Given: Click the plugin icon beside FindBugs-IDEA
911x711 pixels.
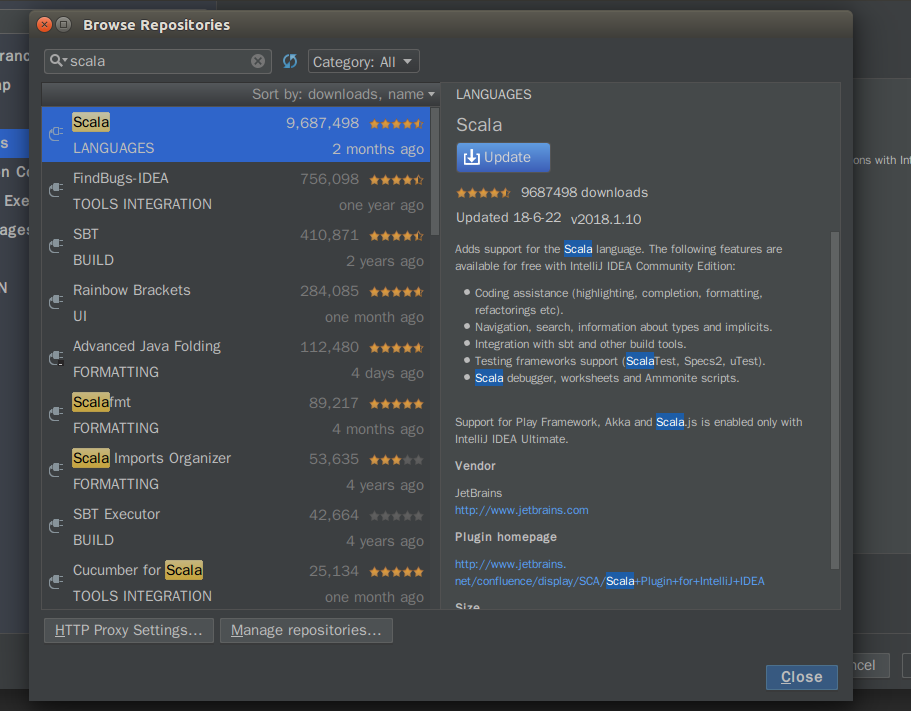Looking at the screenshot, I should point(56,189).
